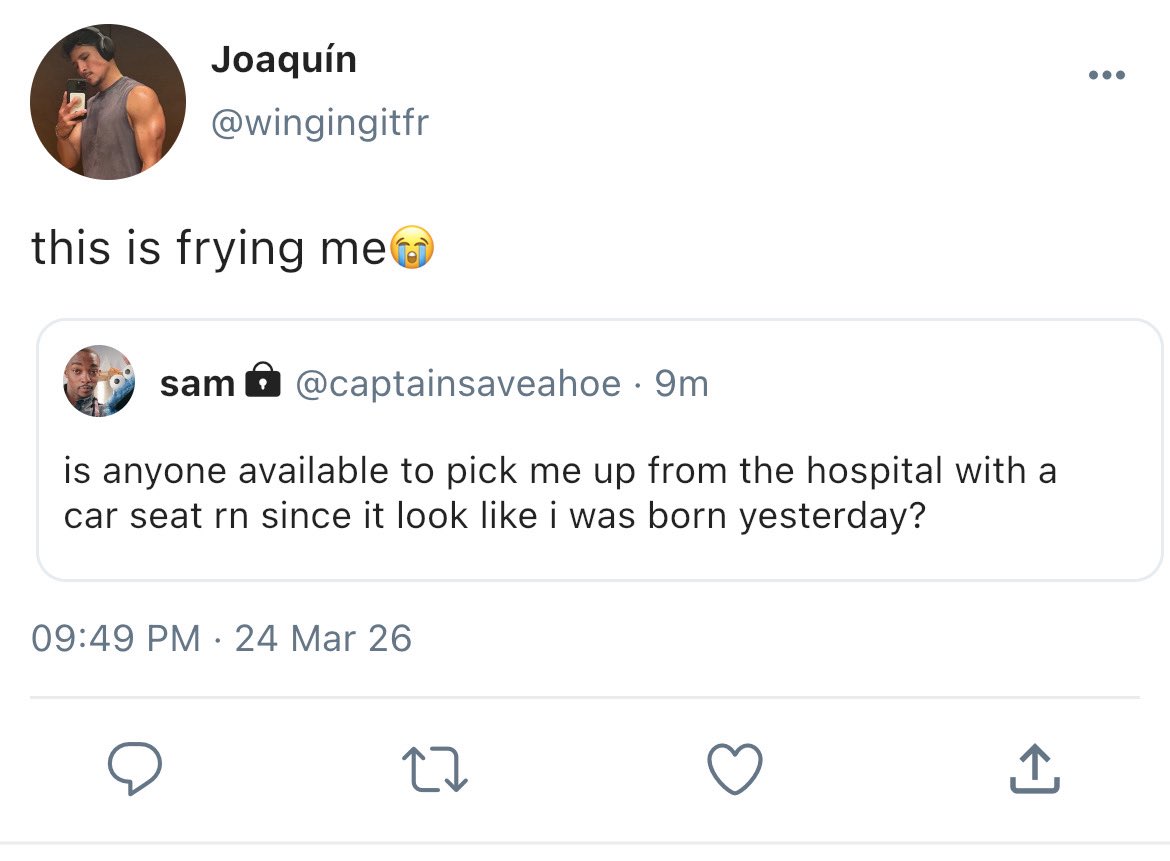
Task: Open the three-dot more options menu
Action: (1108, 76)
